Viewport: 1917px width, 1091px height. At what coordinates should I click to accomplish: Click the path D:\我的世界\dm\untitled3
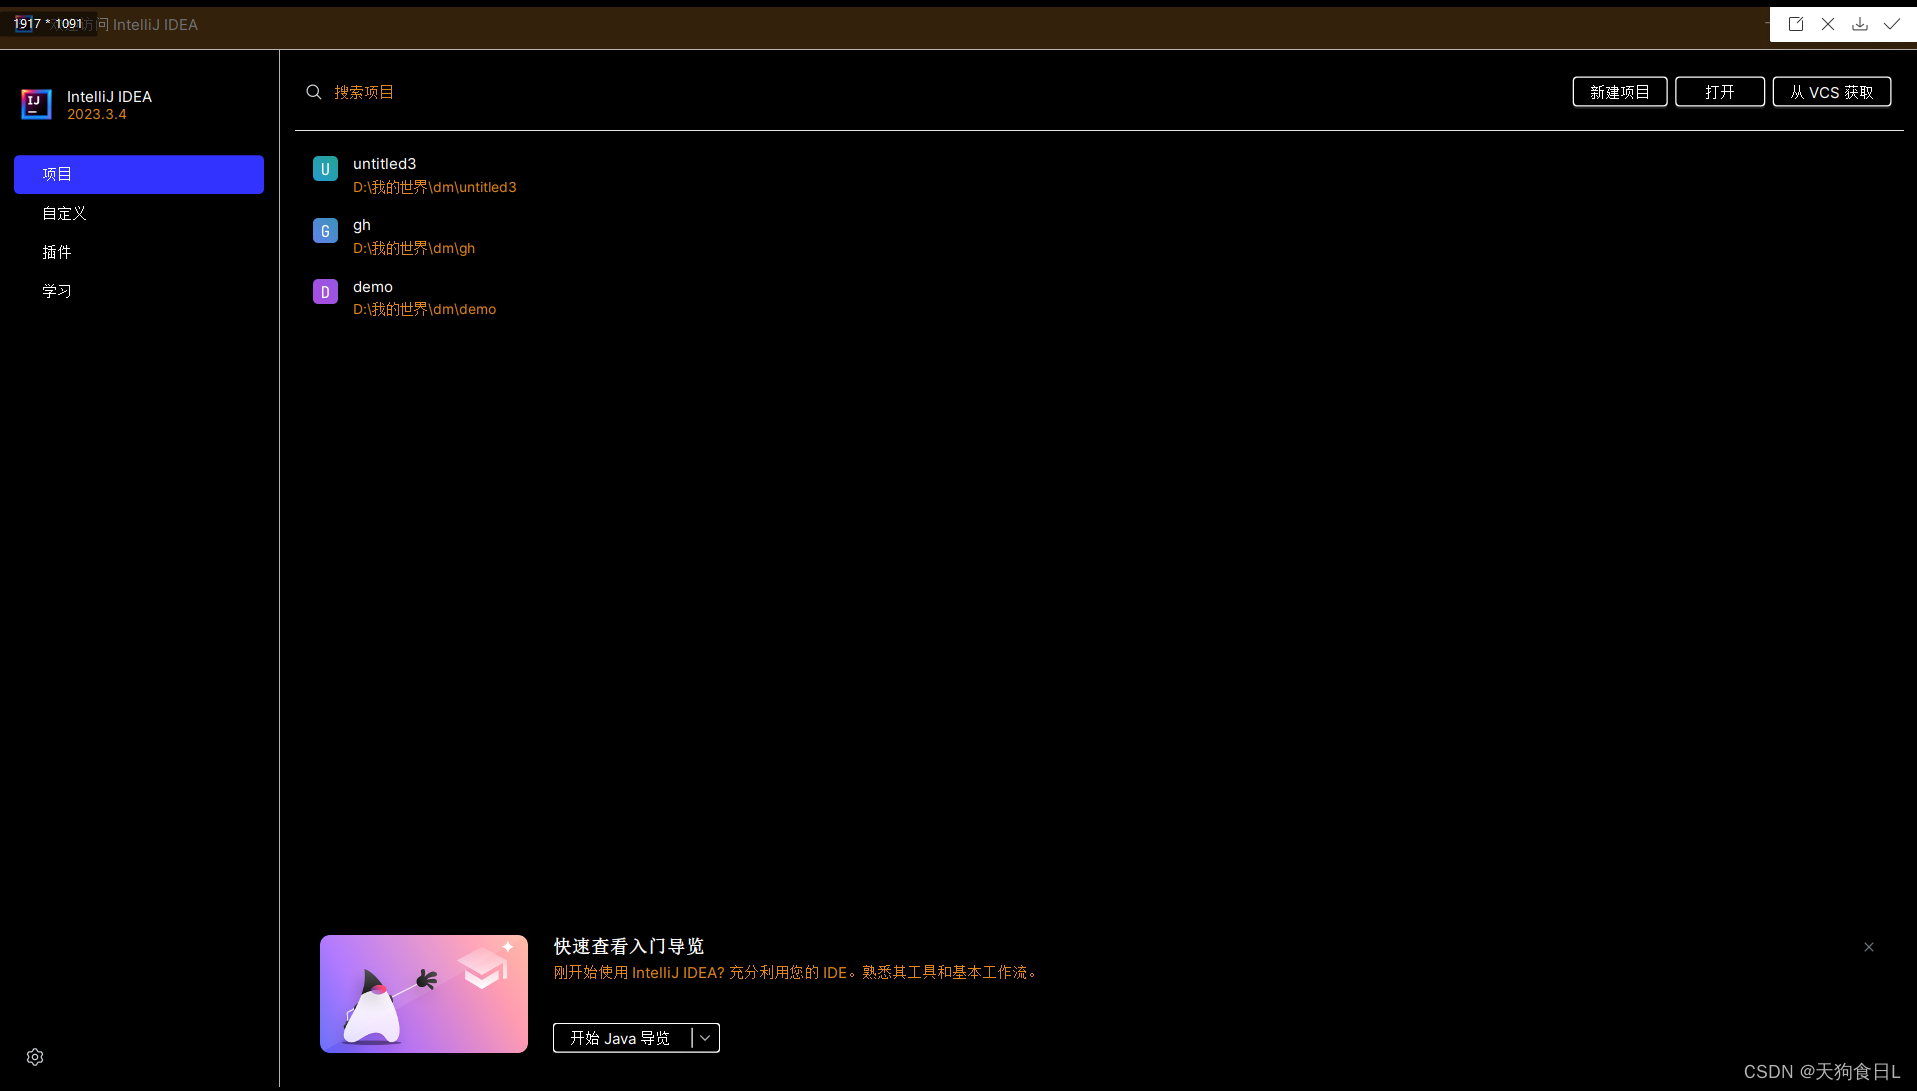coord(435,187)
